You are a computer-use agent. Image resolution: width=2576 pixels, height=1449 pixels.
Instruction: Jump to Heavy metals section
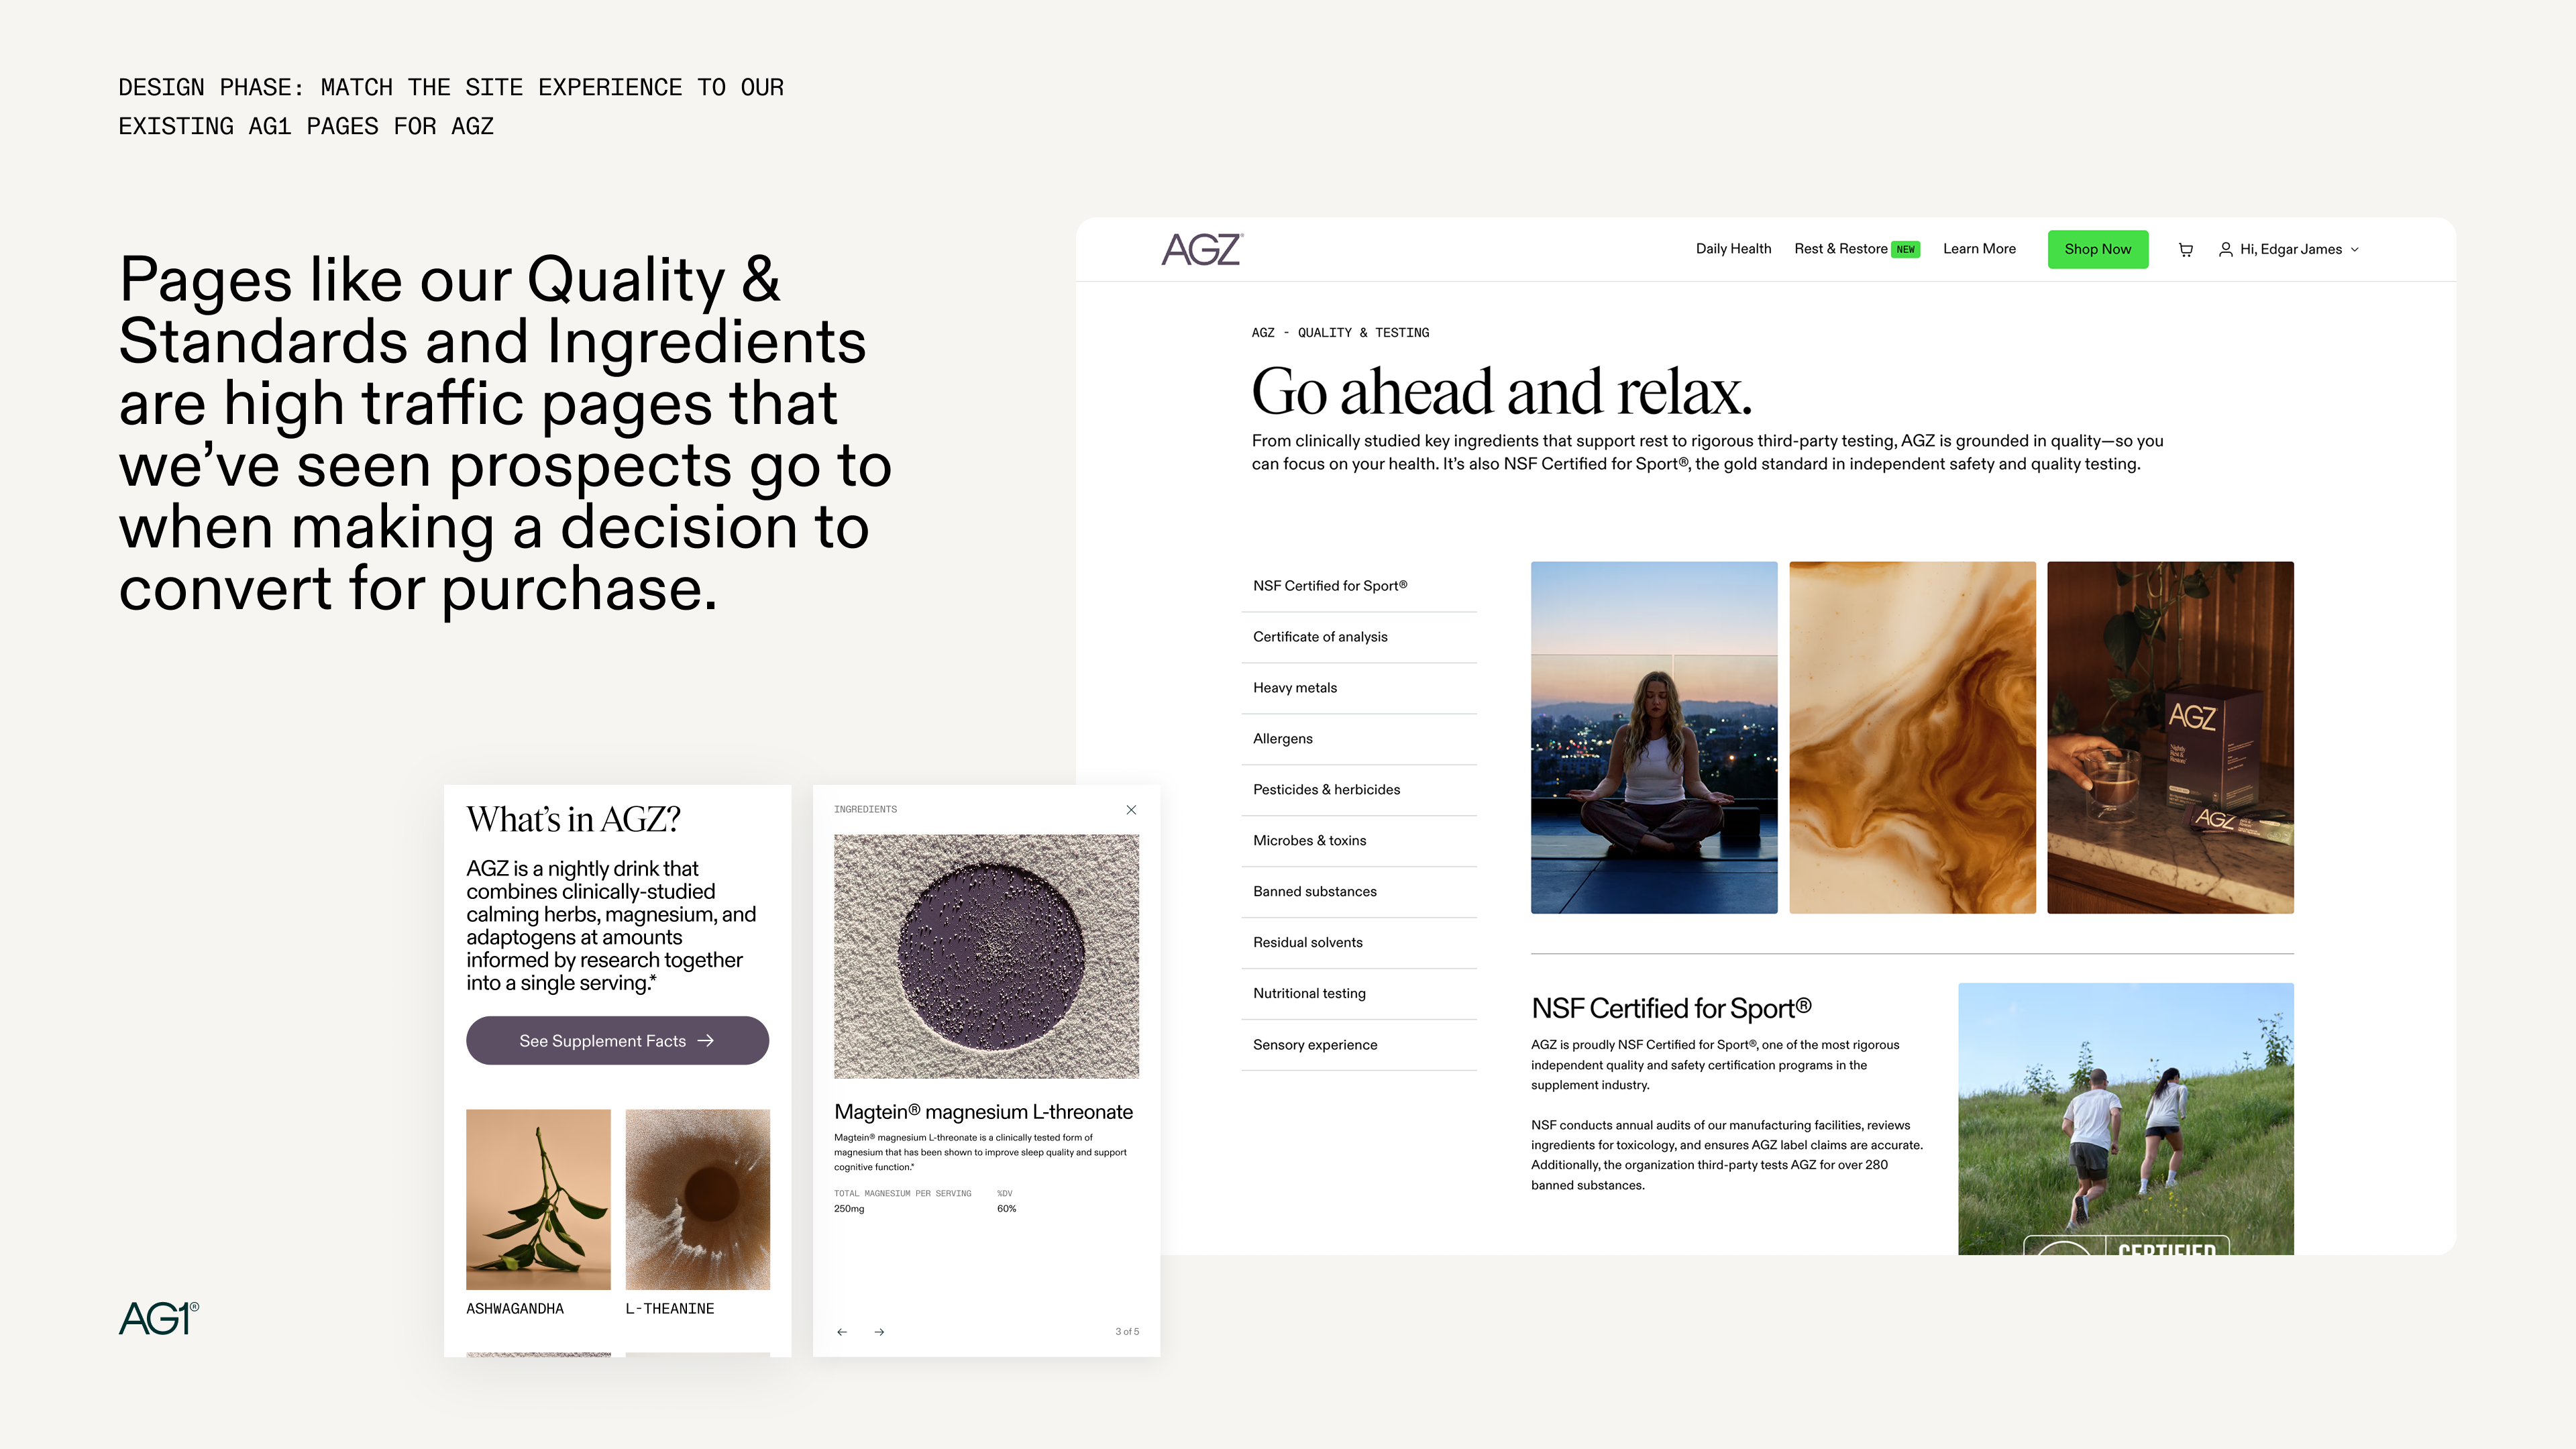(1294, 688)
